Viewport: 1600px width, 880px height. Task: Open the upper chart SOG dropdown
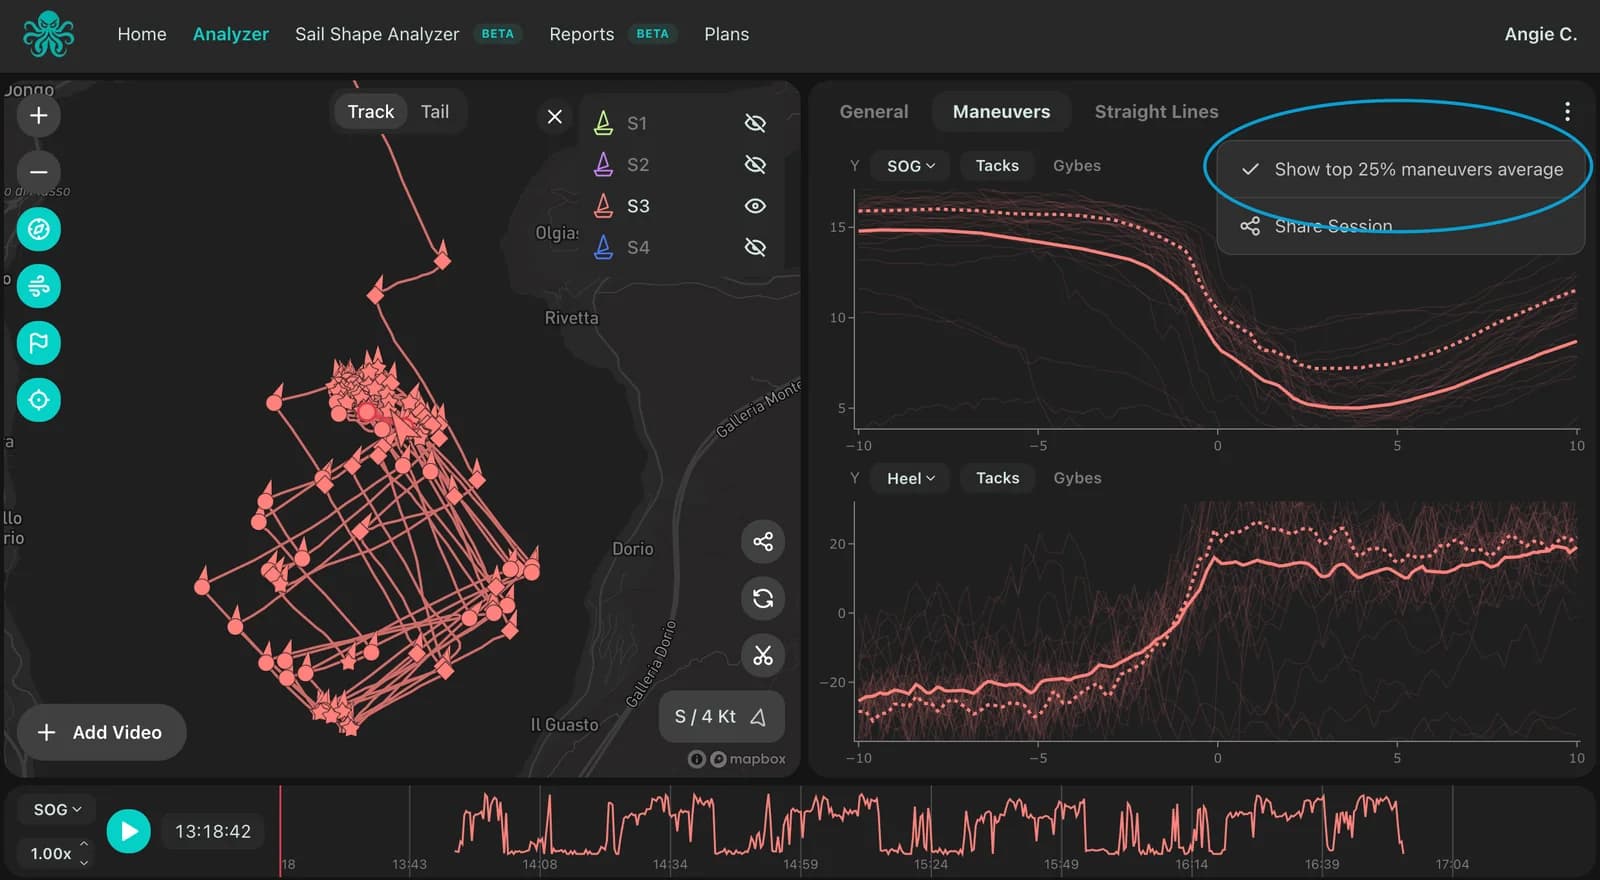coord(911,166)
